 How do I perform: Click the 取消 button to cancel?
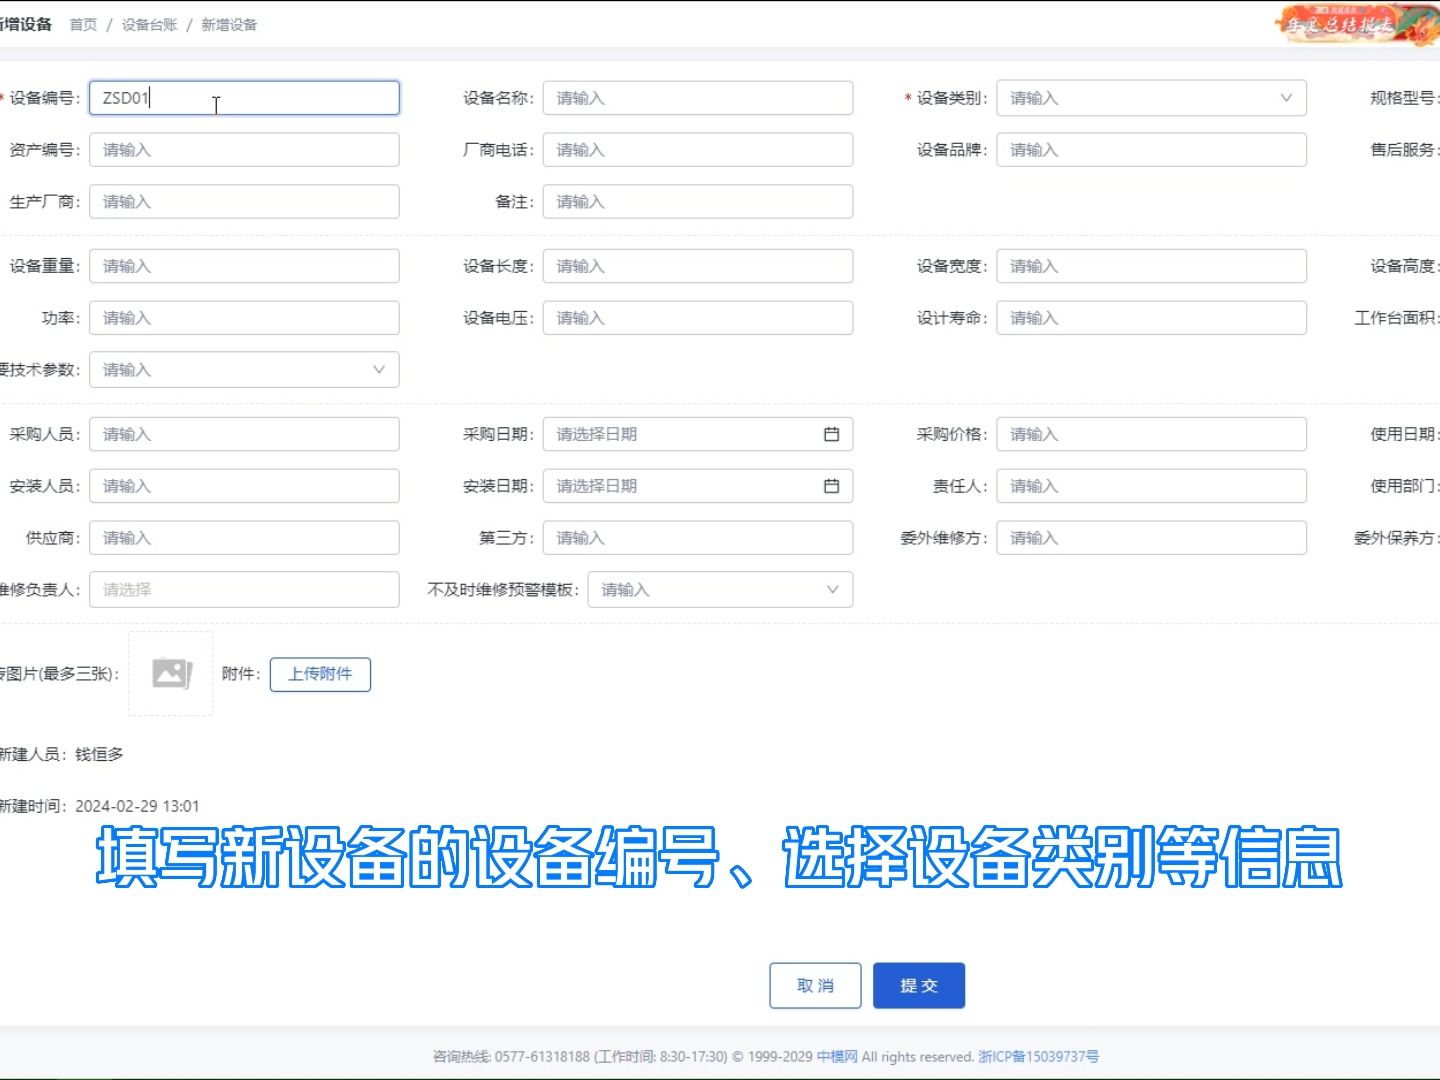point(814,984)
